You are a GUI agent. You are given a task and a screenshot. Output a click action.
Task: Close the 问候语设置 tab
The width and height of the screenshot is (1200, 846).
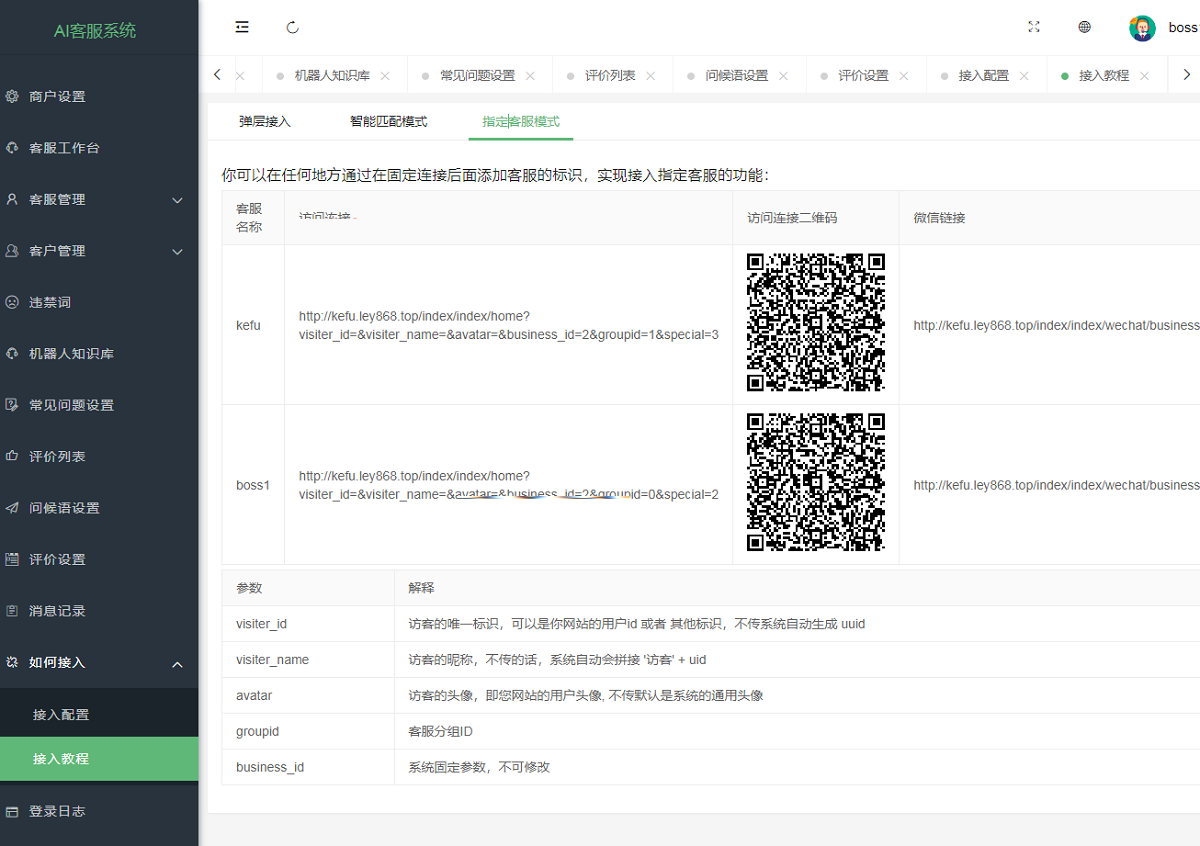click(783, 76)
